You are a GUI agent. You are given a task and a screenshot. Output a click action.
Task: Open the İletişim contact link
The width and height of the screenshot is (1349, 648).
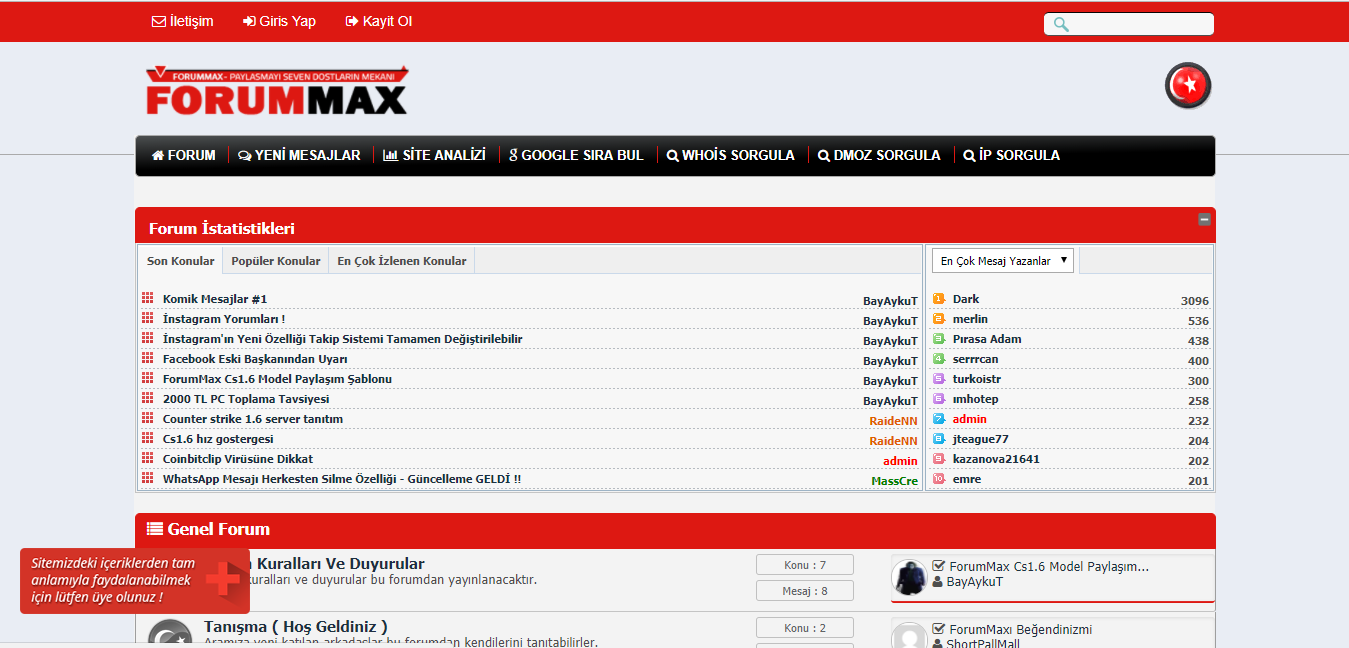point(182,21)
